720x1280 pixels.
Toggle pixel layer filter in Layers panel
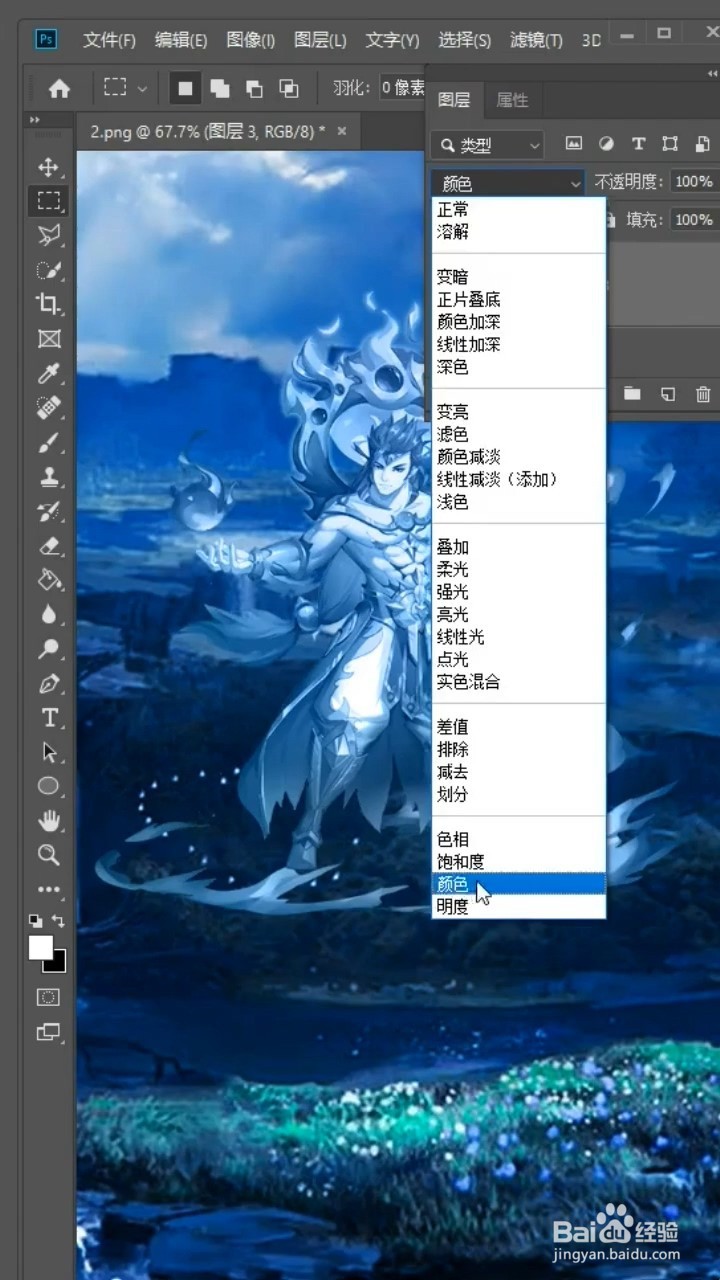pyautogui.click(x=574, y=144)
